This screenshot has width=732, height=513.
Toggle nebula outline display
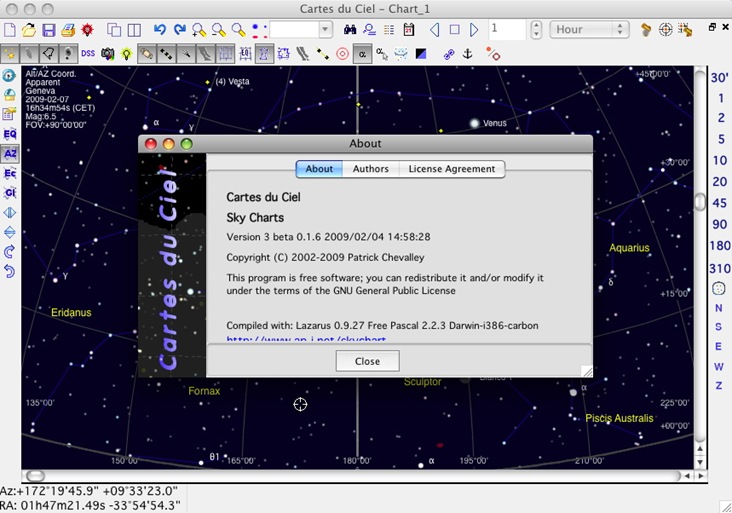[x=49, y=54]
